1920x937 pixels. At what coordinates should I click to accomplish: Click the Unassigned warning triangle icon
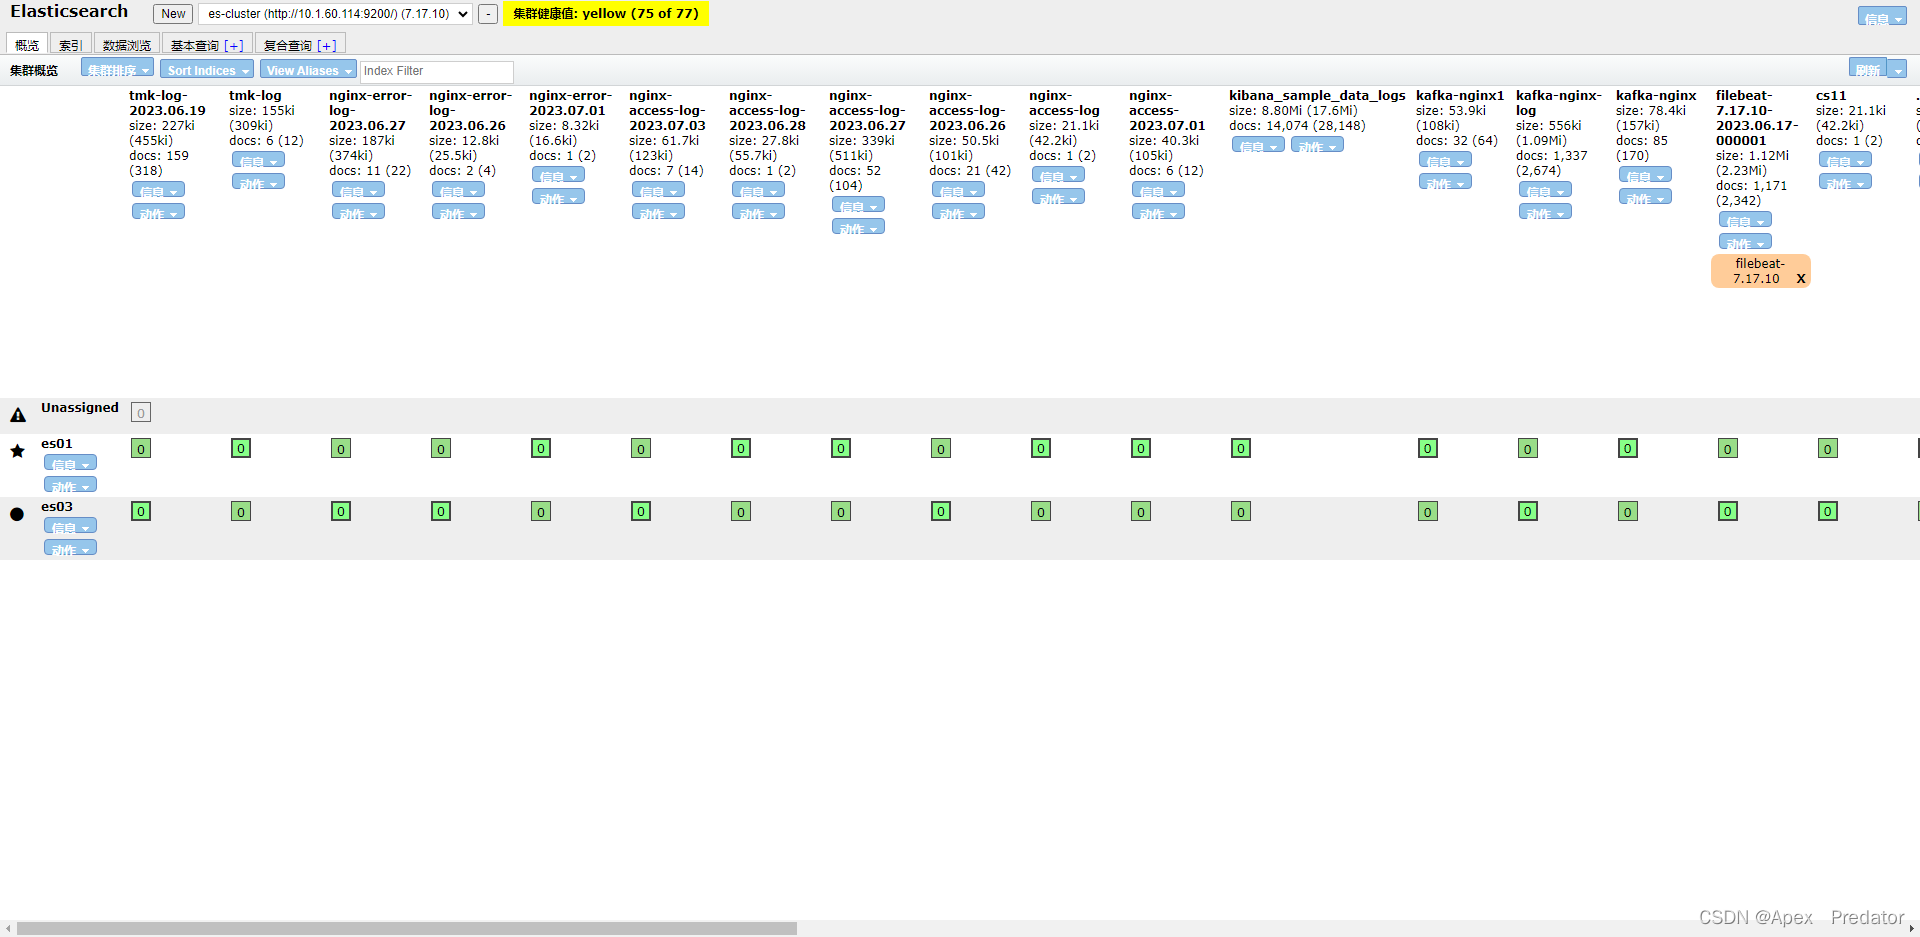click(18, 414)
